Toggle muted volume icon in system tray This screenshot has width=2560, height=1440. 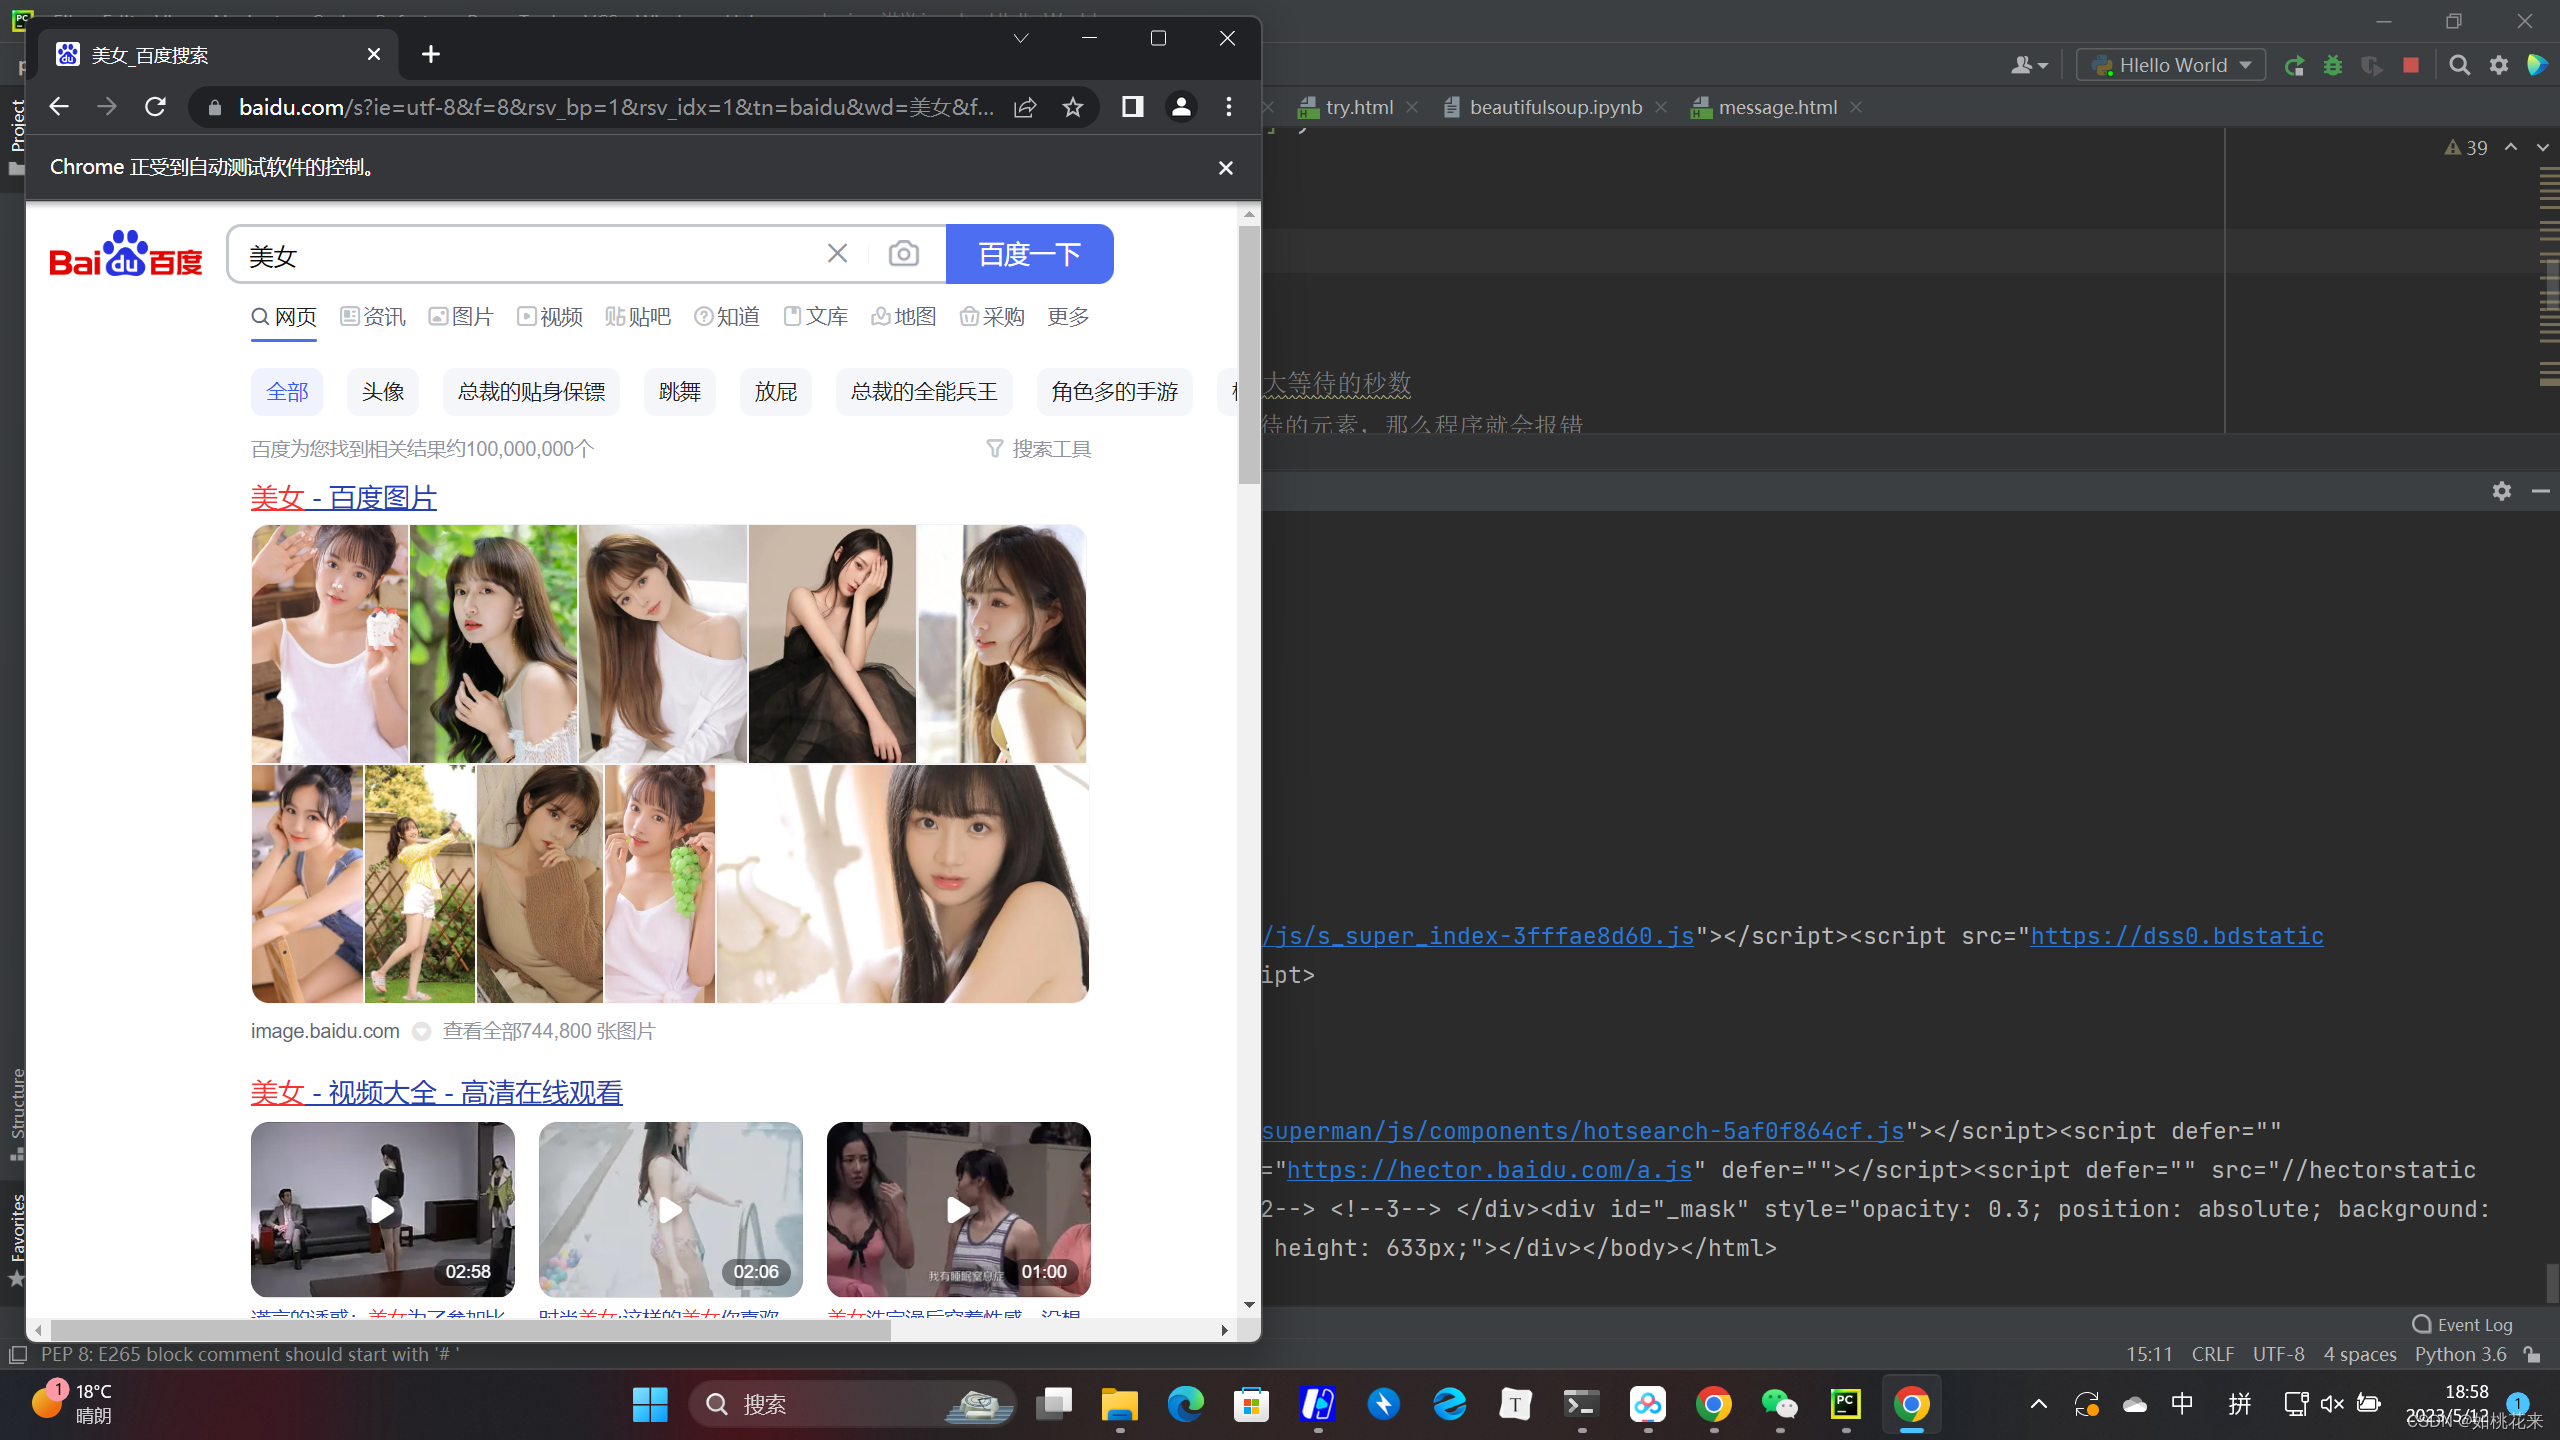[2332, 1404]
